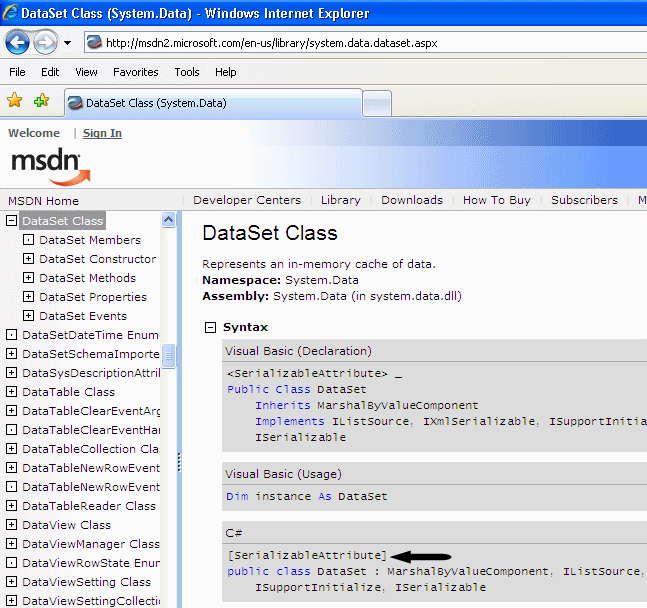The height and width of the screenshot is (608, 647).
Task: Open the Subscribers navigation link
Action: click(x=584, y=200)
